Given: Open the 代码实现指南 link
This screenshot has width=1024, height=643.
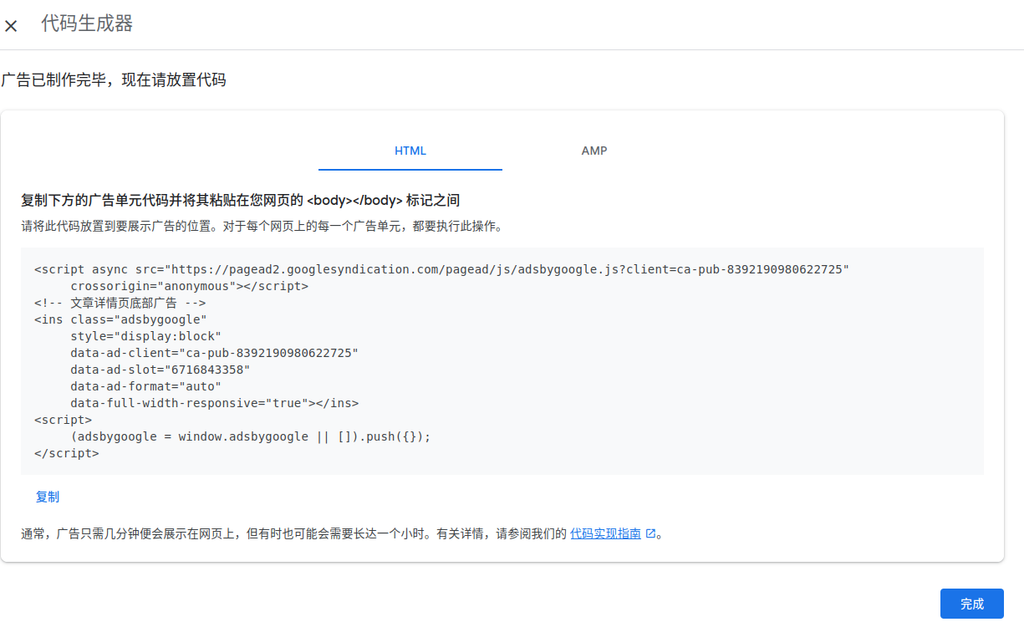Looking at the screenshot, I should tap(605, 533).
